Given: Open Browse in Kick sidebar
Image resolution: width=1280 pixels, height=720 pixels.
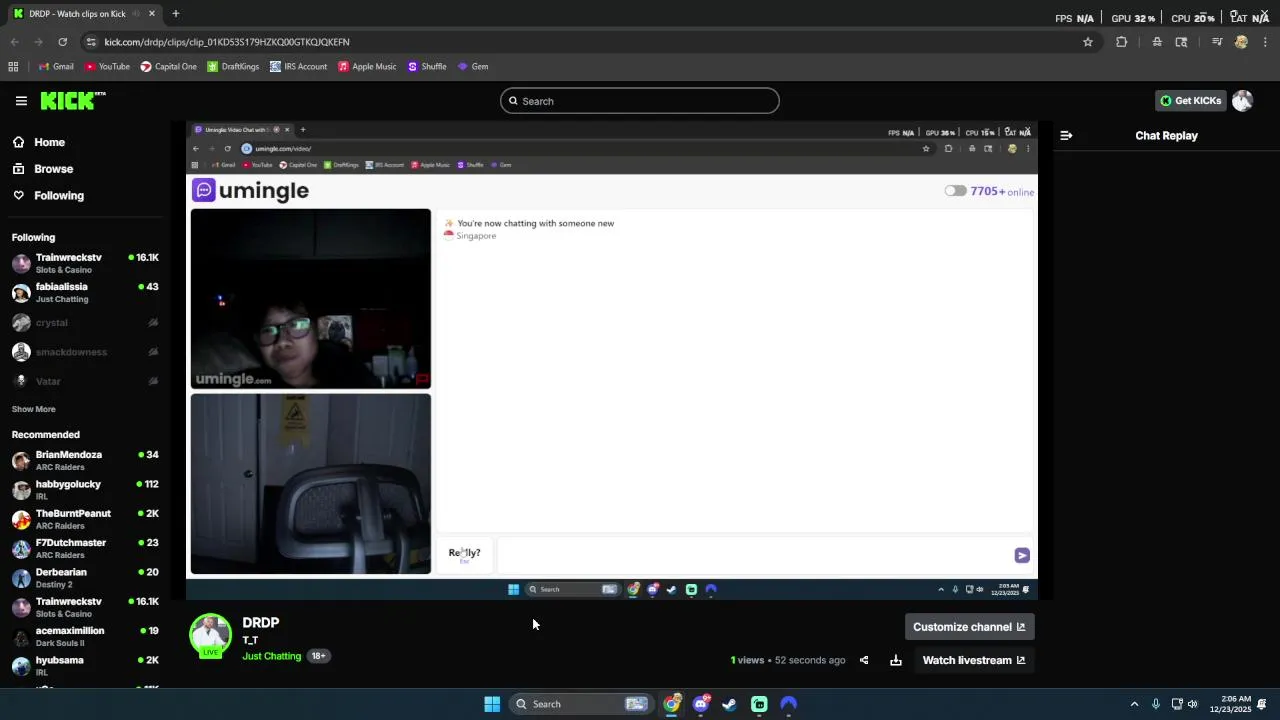Looking at the screenshot, I should tap(53, 169).
